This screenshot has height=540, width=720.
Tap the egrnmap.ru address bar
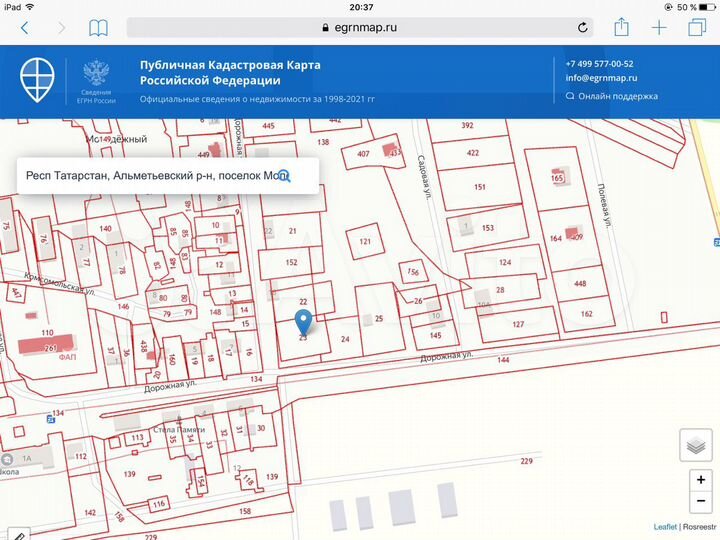pyautogui.click(x=360, y=28)
